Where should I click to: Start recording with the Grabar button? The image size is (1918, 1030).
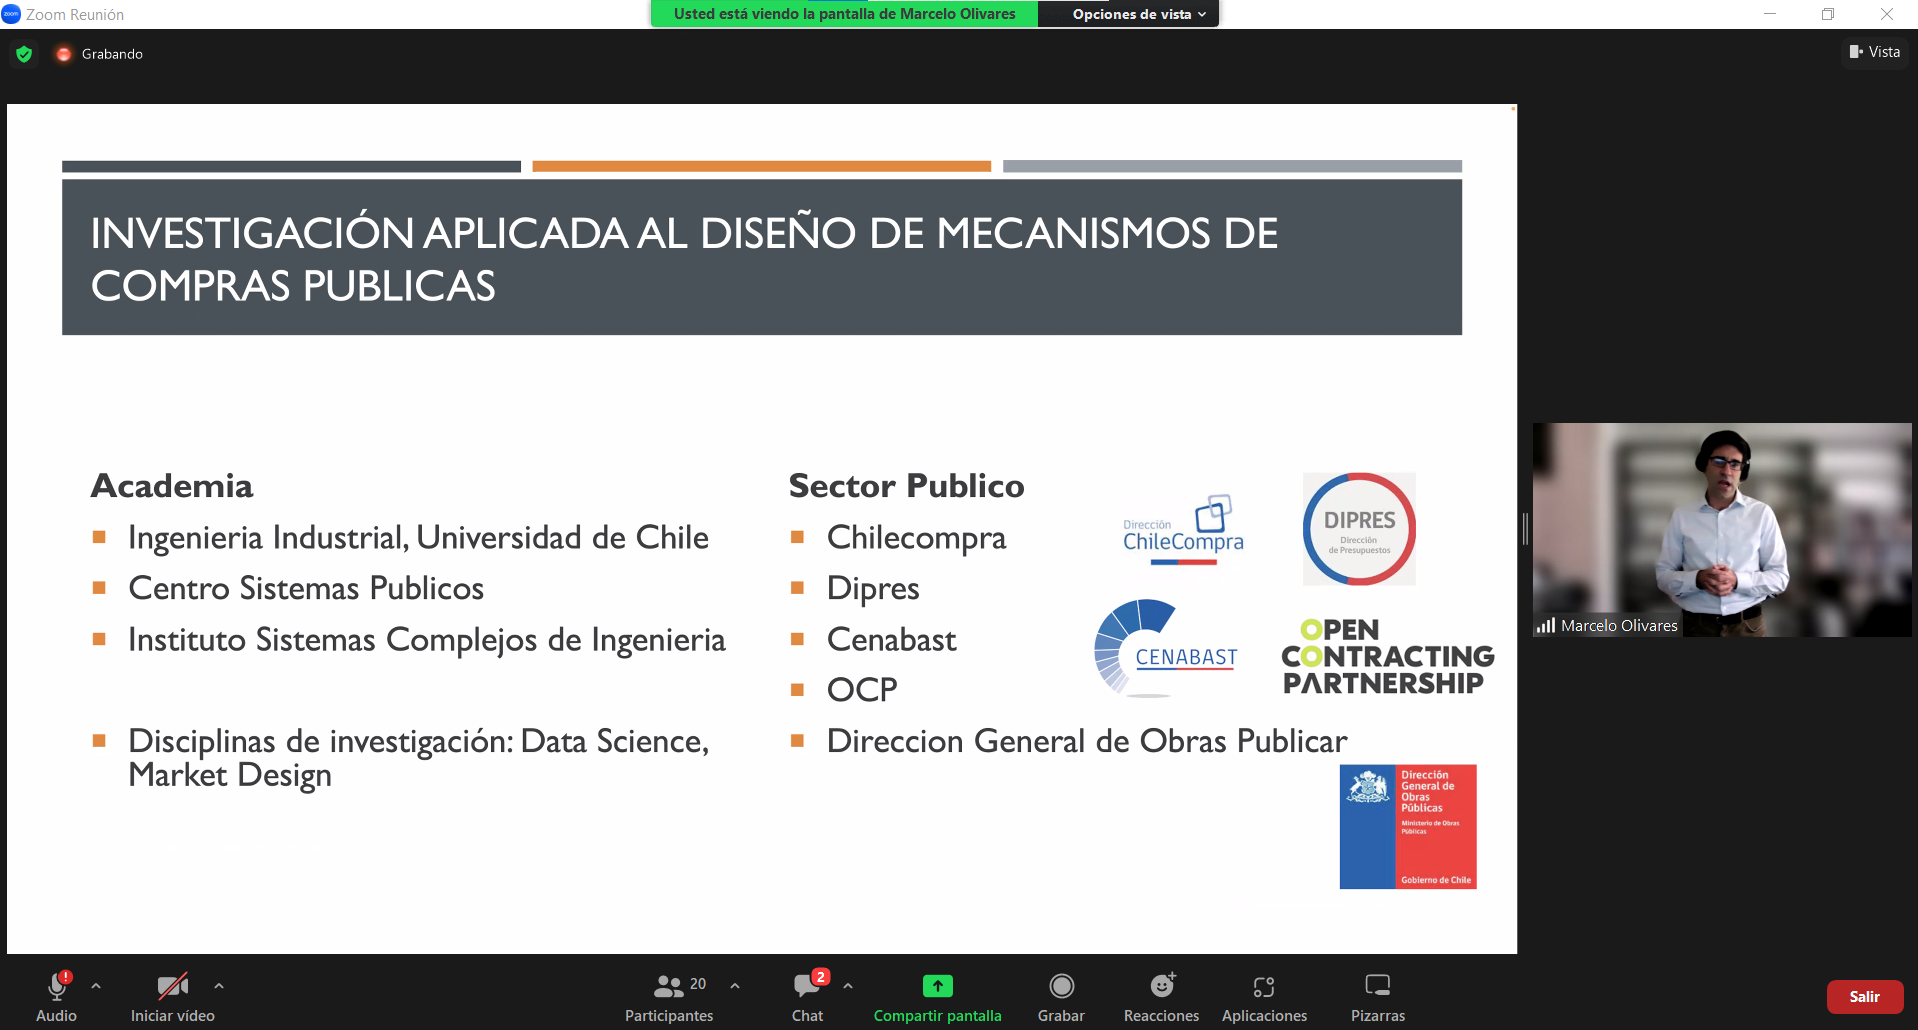[1061, 997]
